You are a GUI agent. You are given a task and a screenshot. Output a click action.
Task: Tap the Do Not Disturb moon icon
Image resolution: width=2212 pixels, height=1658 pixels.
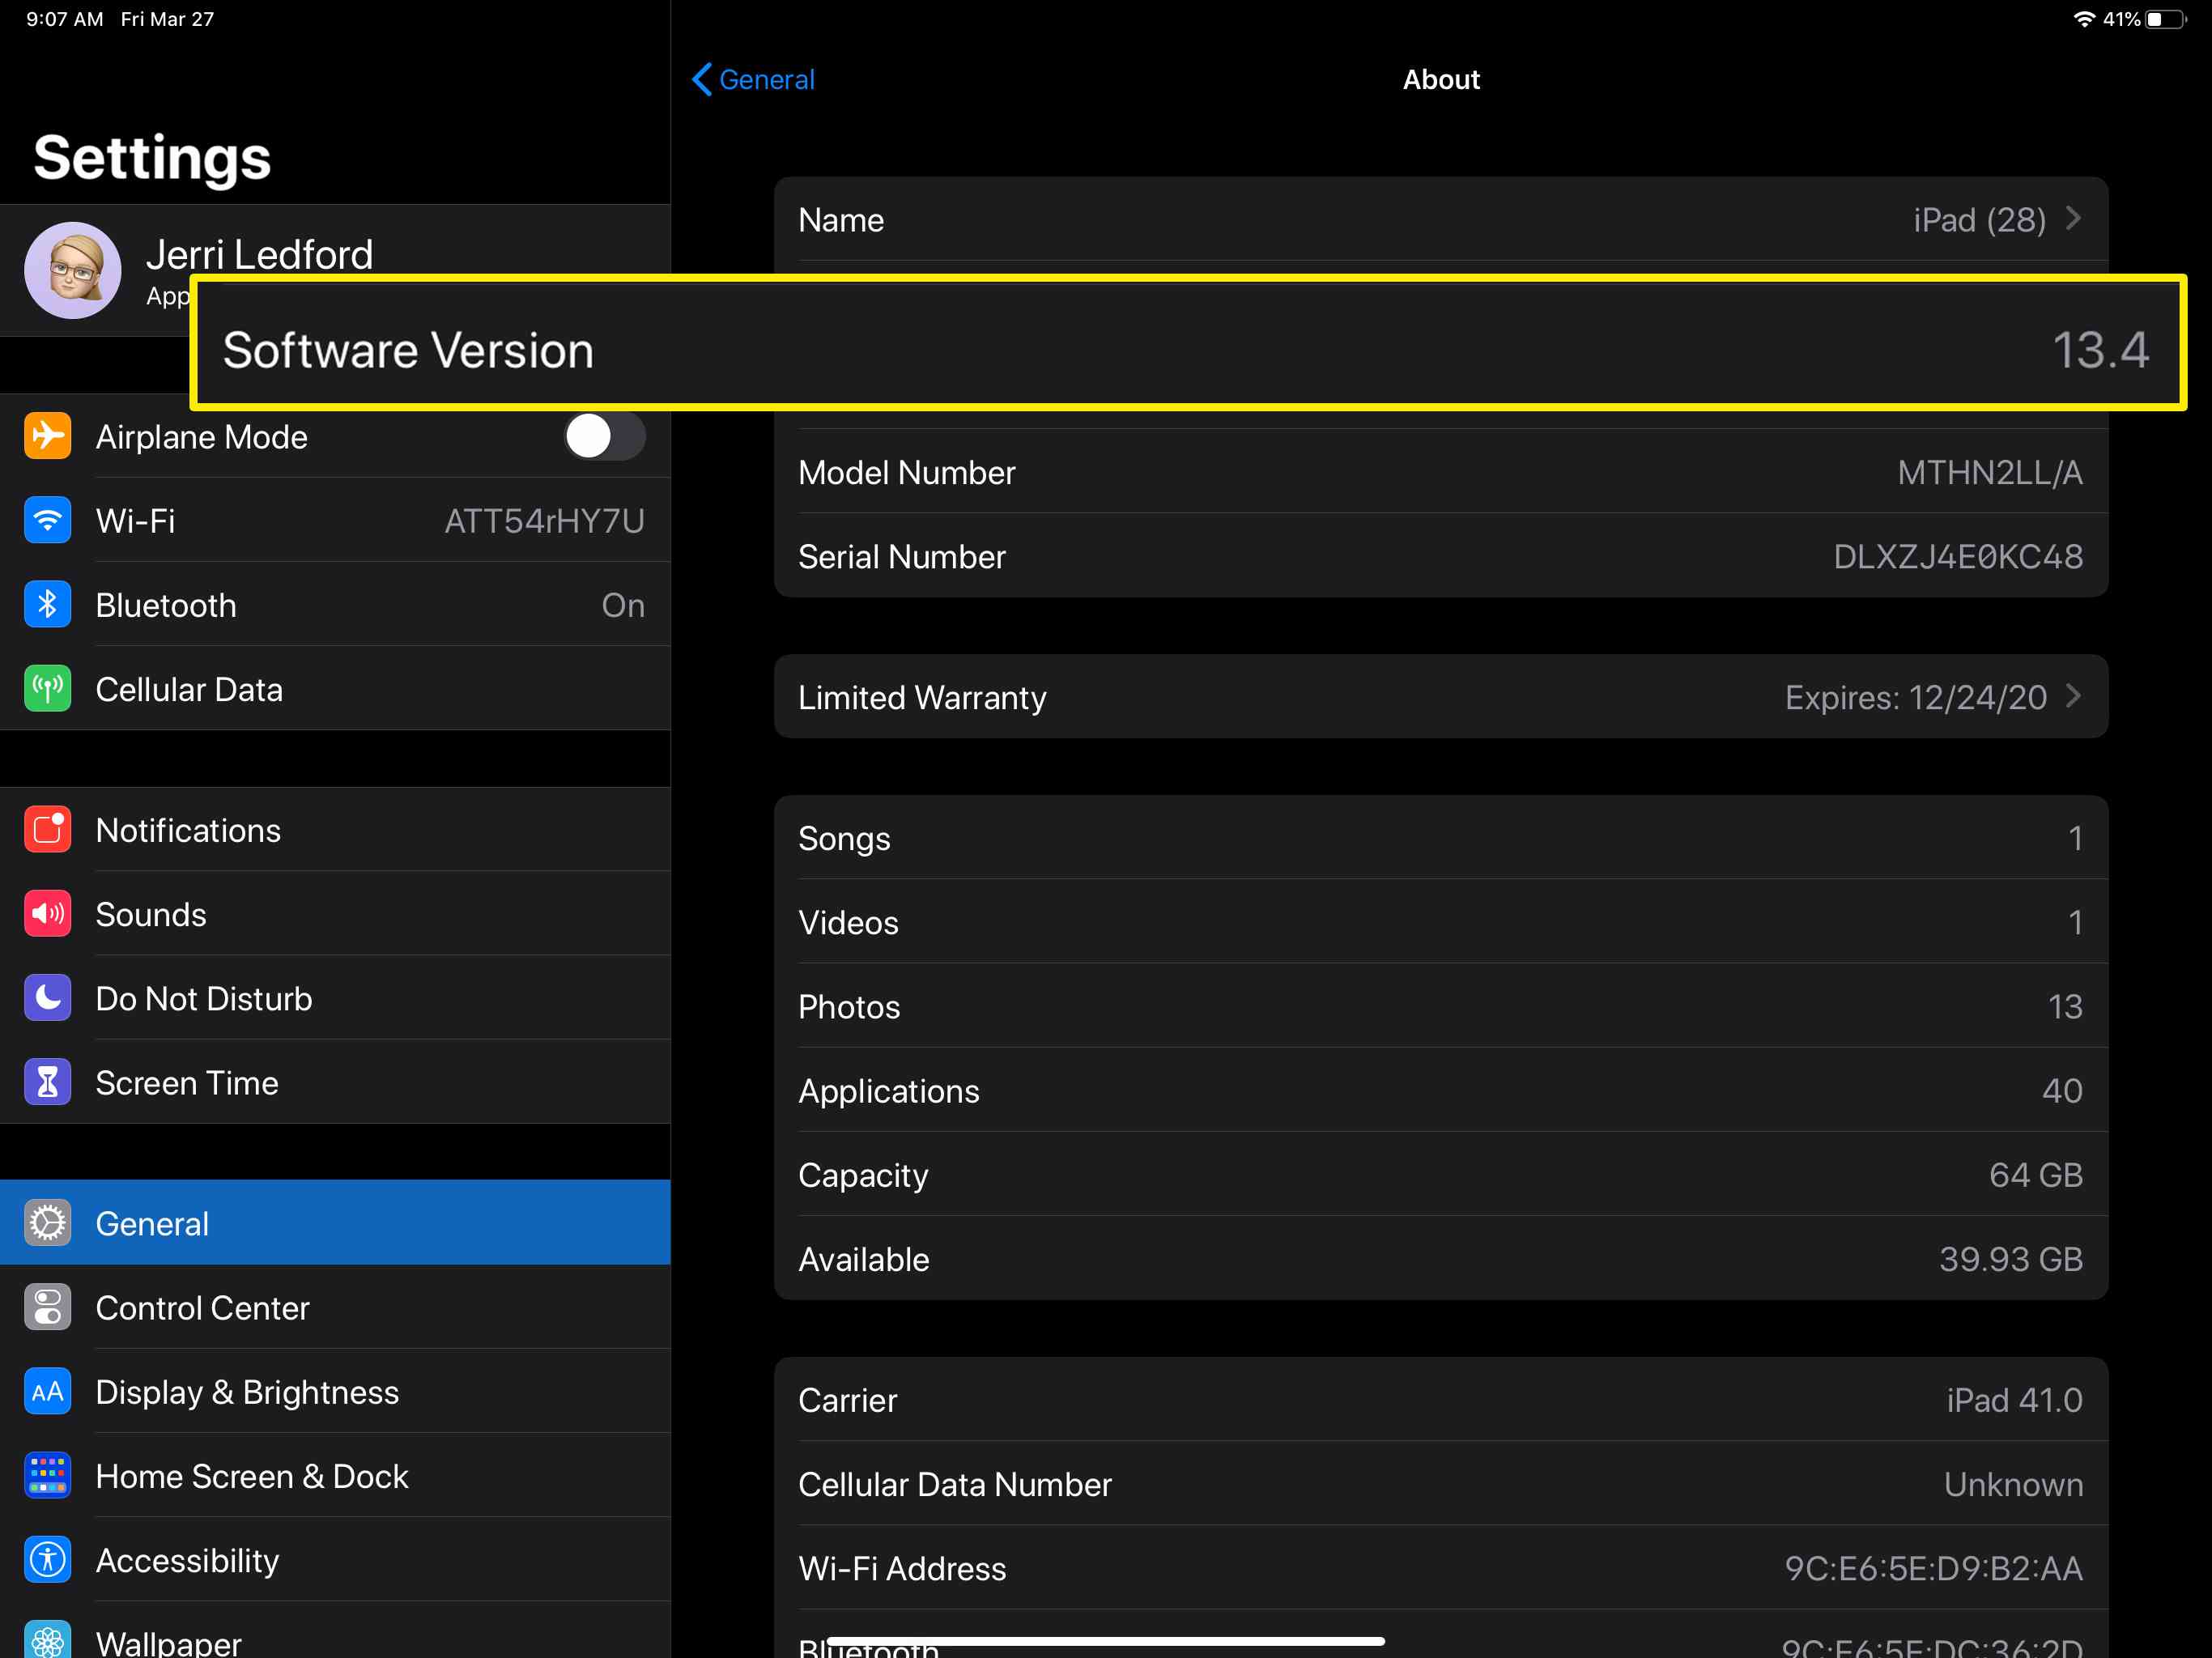(47, 997)
